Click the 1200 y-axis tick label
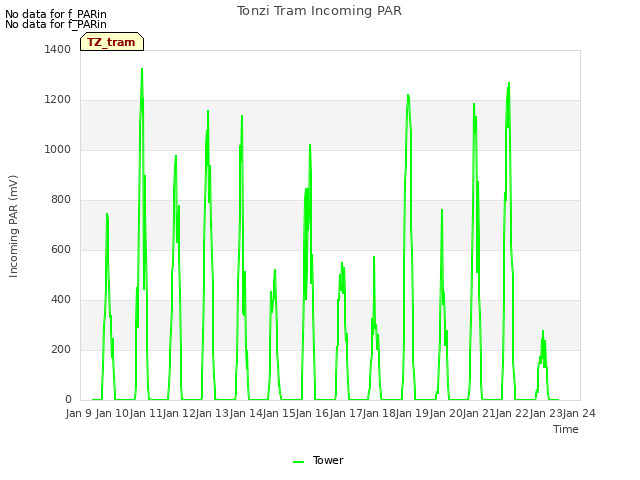The height and width of the screenshot is (480, 640). tap(58, 100)
